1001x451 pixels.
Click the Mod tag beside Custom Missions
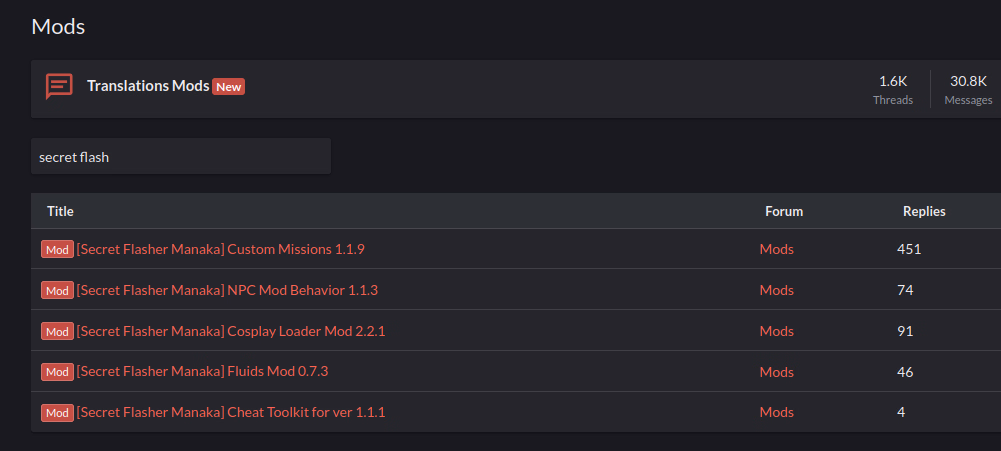[x=57, y=249]
